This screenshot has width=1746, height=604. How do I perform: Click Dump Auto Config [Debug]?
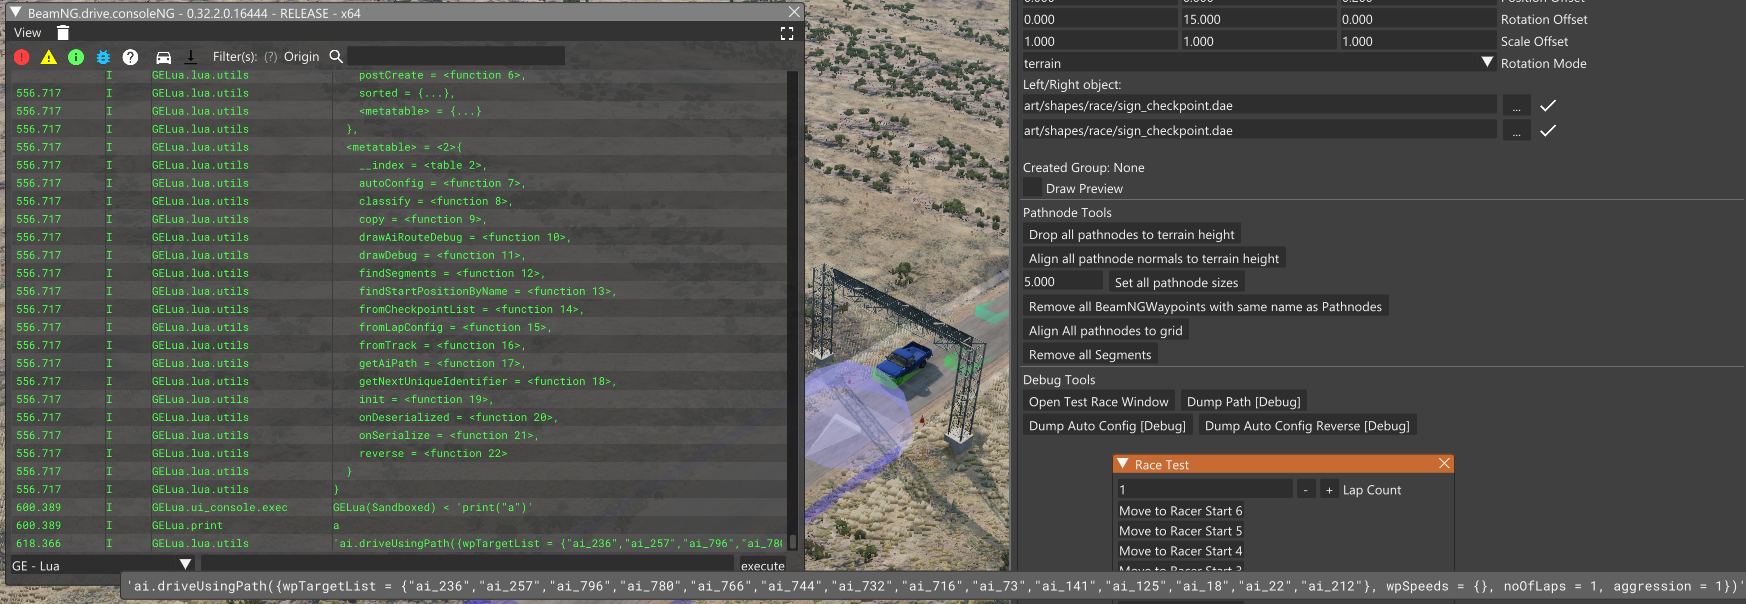tap(1107, 426)
